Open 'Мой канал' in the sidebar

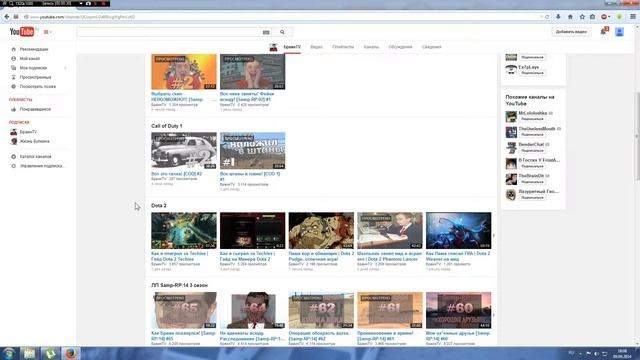click(x=29, y=58)
